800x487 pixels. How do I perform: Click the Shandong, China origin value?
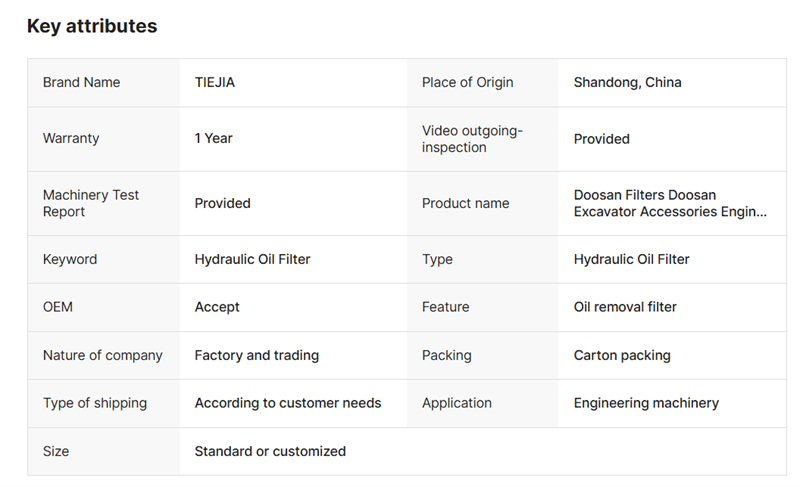(627, 83)
